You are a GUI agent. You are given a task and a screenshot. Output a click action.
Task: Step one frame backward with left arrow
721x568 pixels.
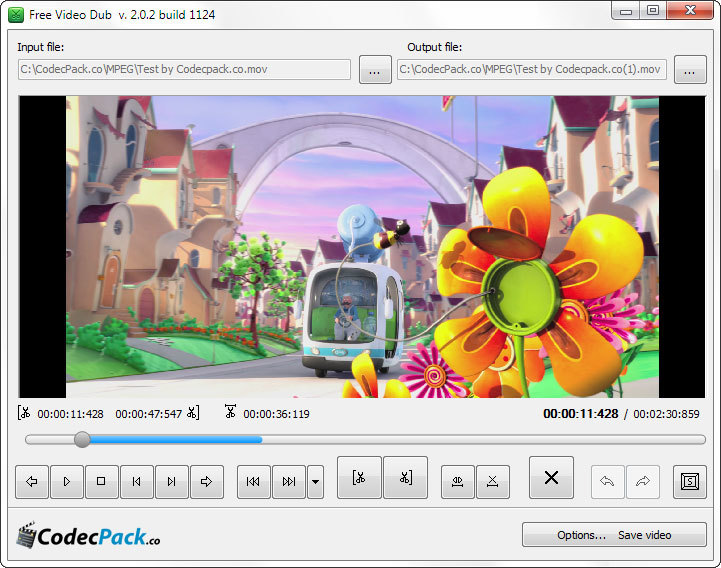tap(32, 482)
